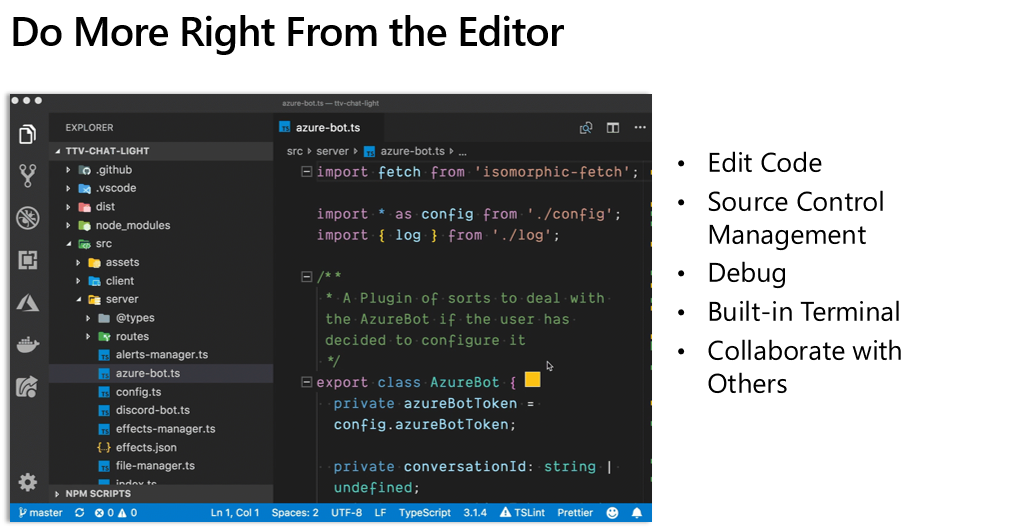
Task: Click the conversationId property in code
Action: tap(465, 466)
